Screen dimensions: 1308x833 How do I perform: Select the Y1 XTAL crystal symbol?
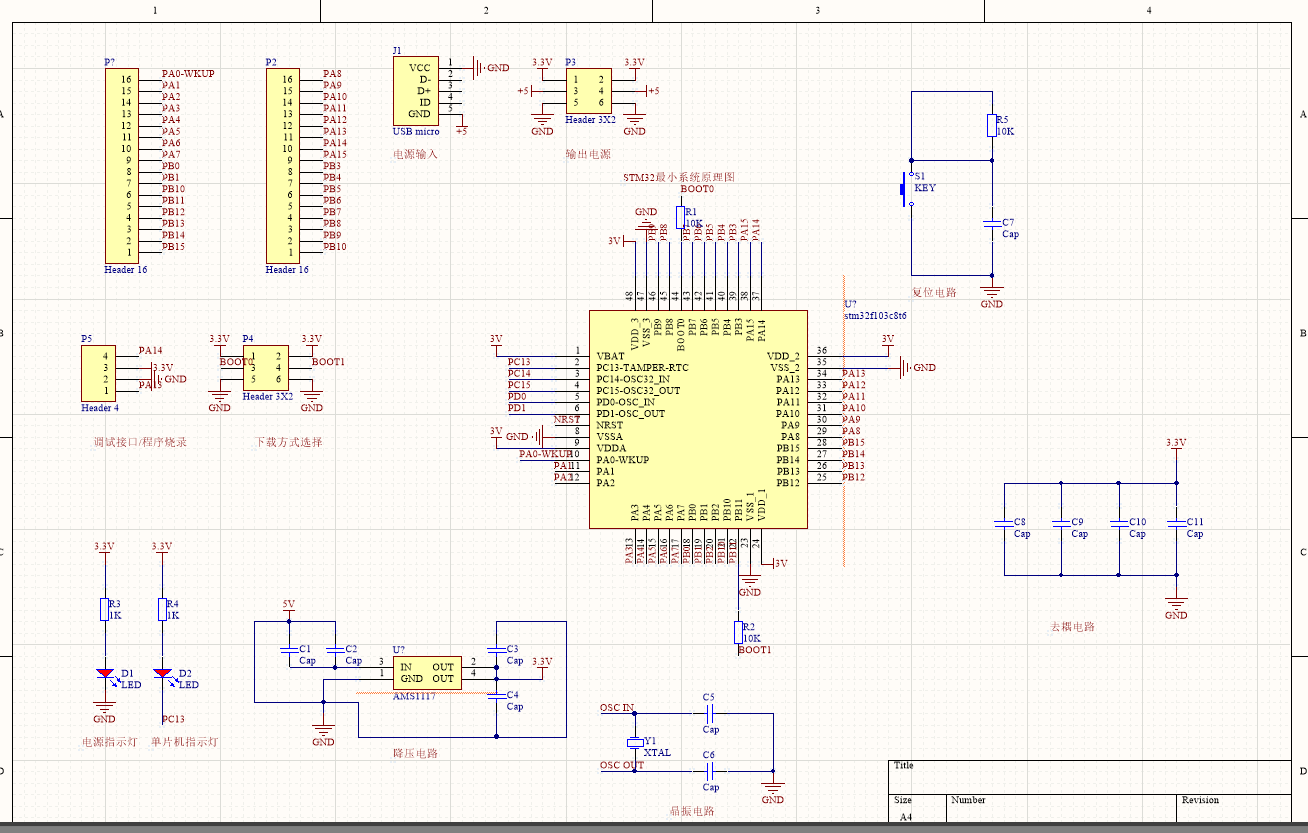coord(634,742)
